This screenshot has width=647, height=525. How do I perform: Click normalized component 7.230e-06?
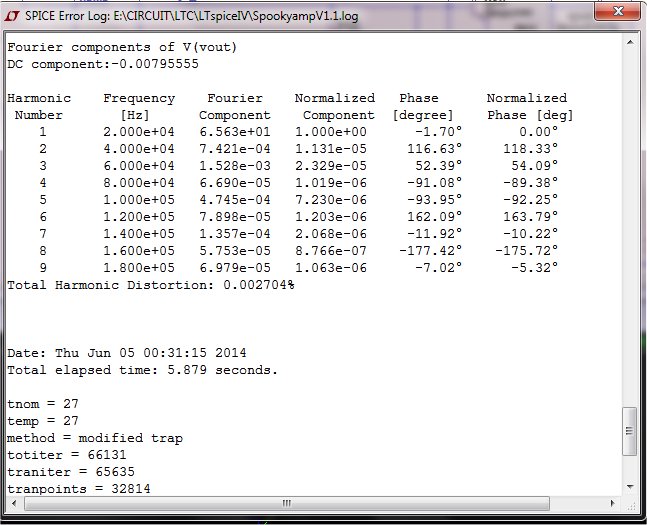pos(331,200)
